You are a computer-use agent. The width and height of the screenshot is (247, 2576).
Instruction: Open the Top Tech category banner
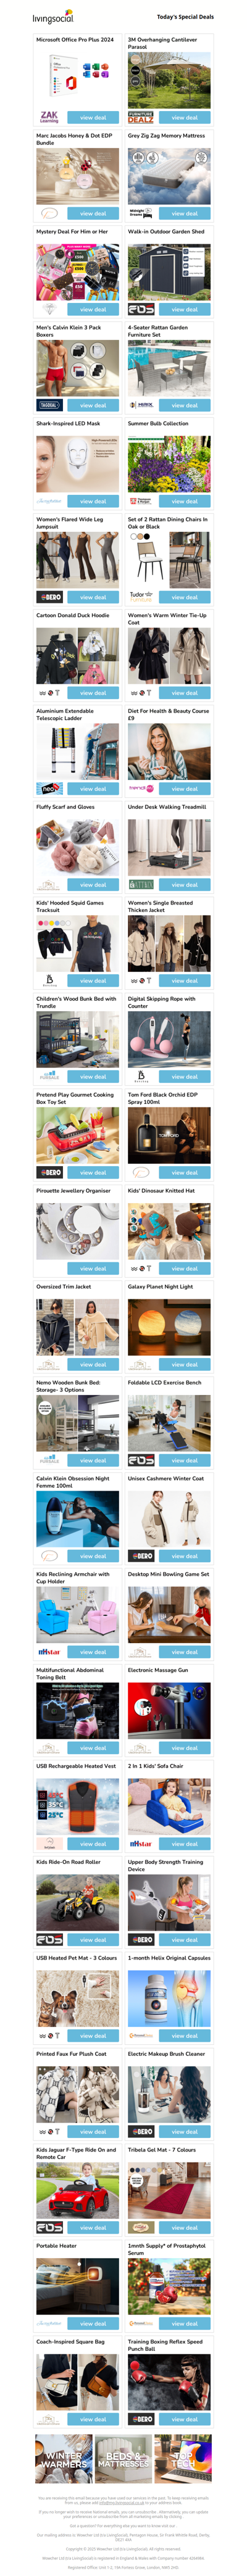tap(183, 2460)
